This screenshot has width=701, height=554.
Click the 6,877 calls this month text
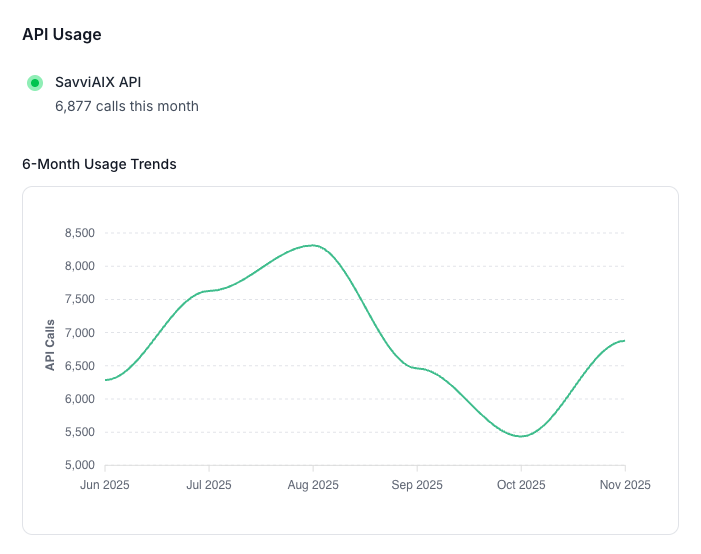point(127,106)
